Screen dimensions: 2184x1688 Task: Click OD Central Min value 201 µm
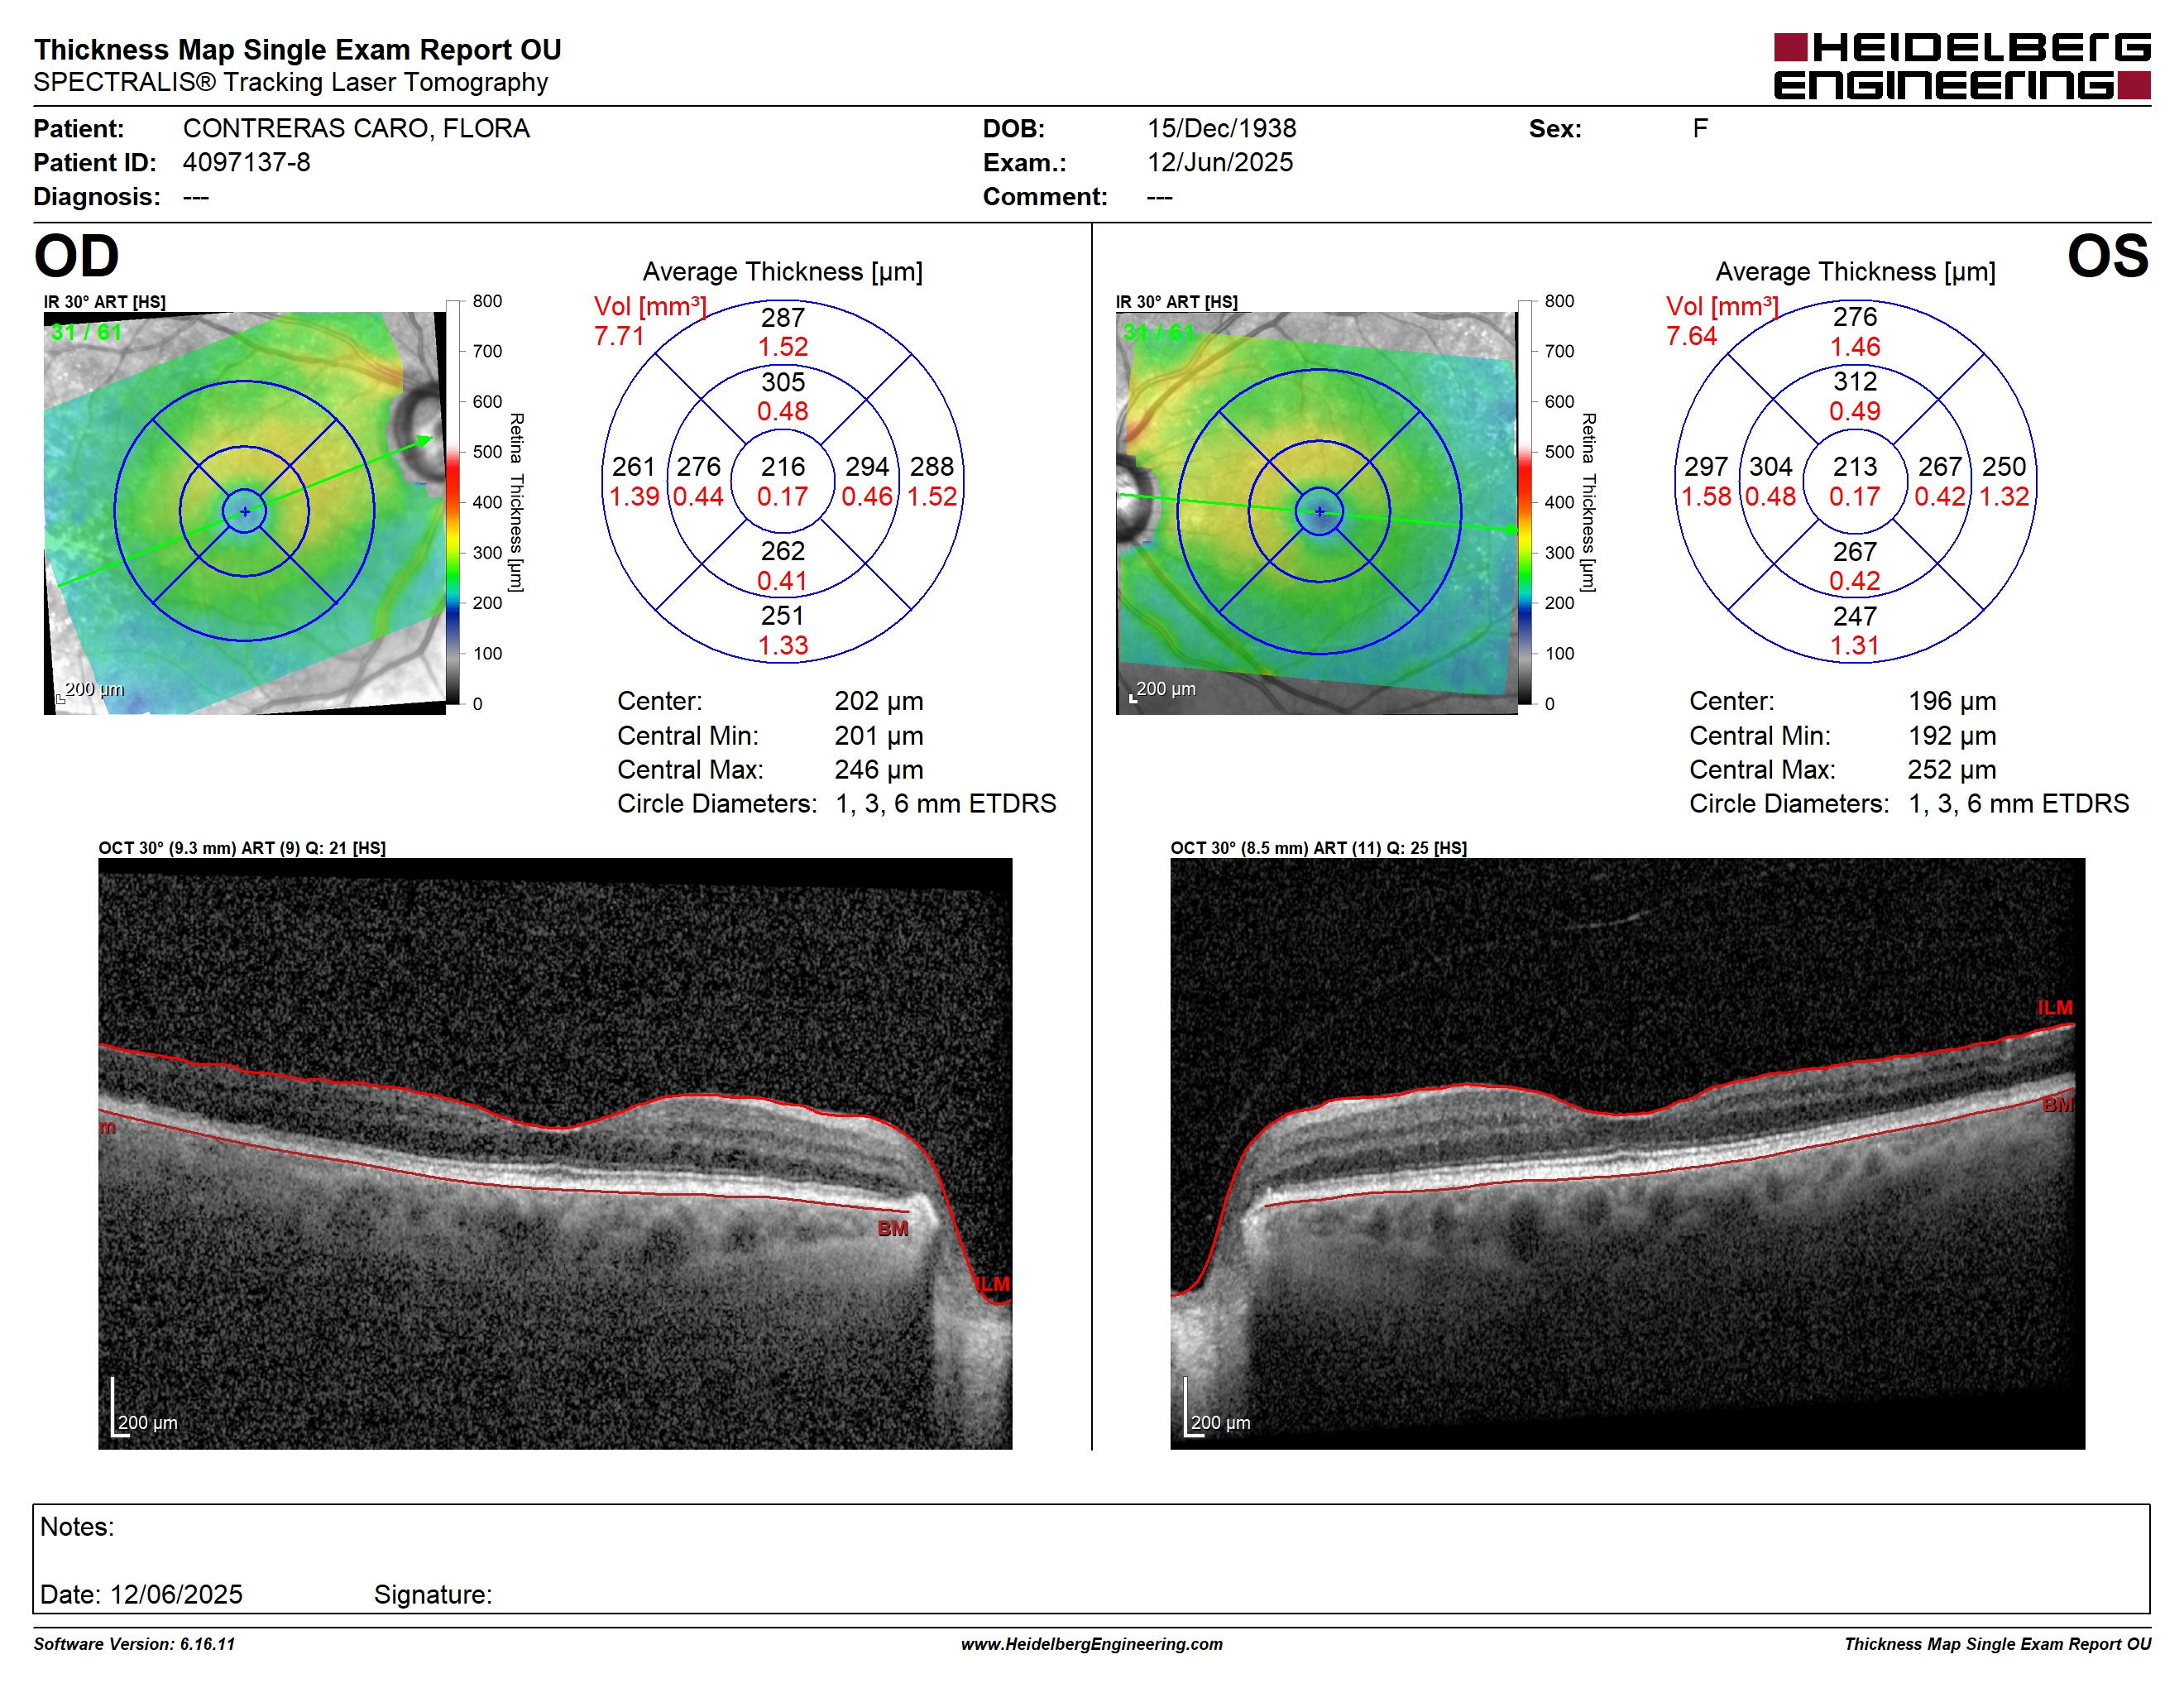tap(879, 736)
